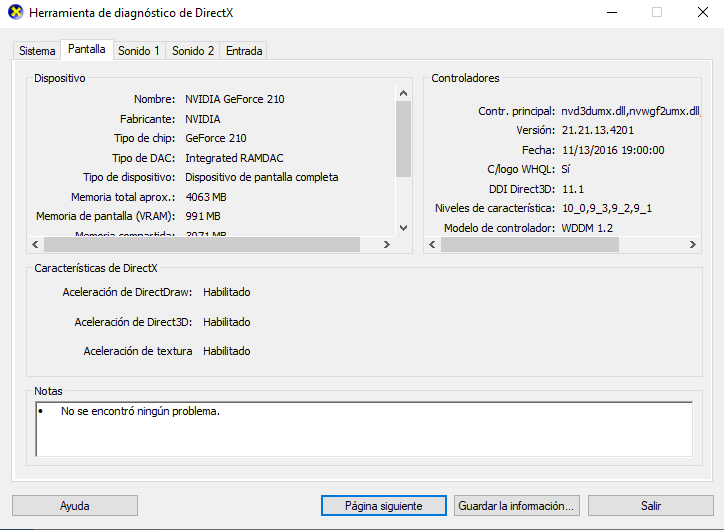Click the 4063 MB memory value

(206, 197)
